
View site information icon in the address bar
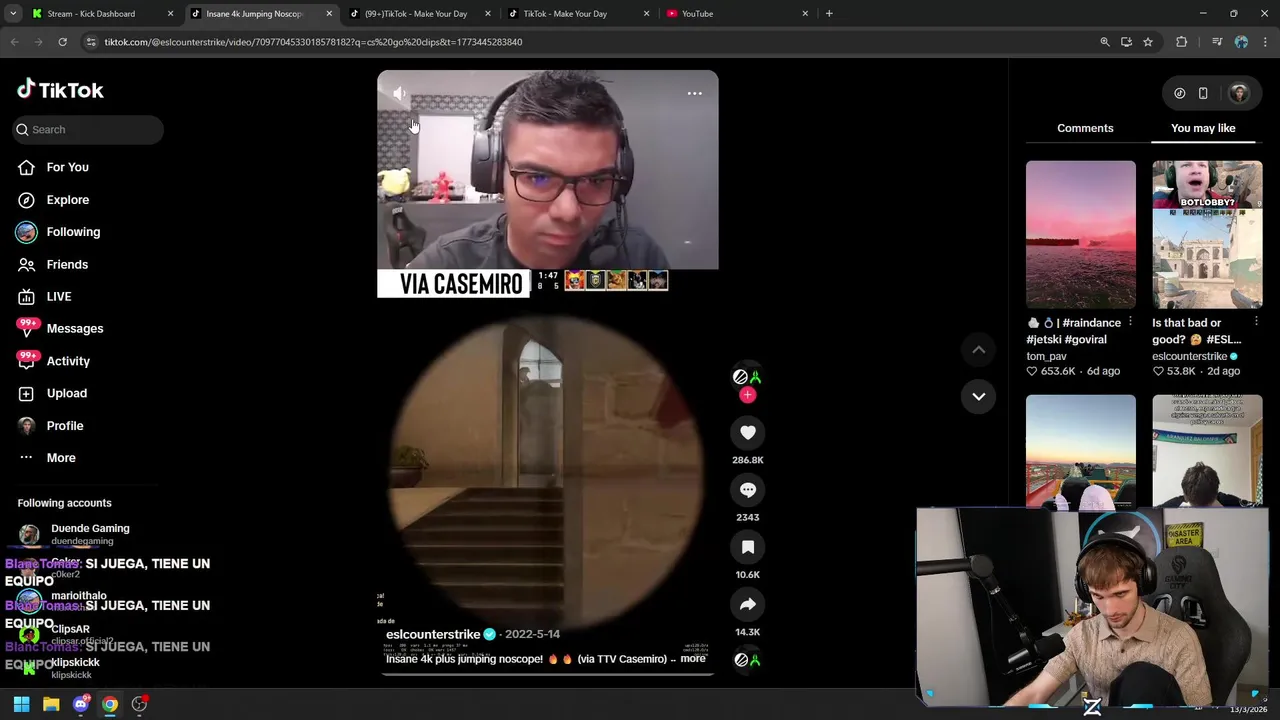(91, 42)
